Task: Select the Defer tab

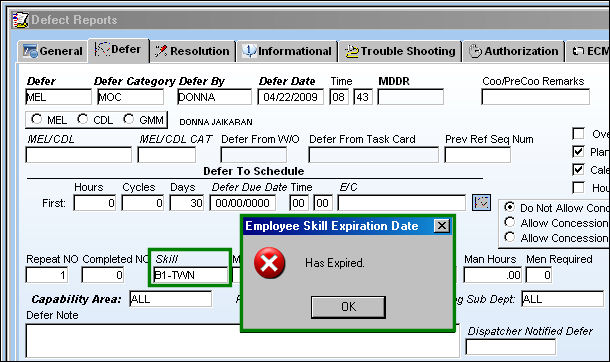Action: click(119, 50)
